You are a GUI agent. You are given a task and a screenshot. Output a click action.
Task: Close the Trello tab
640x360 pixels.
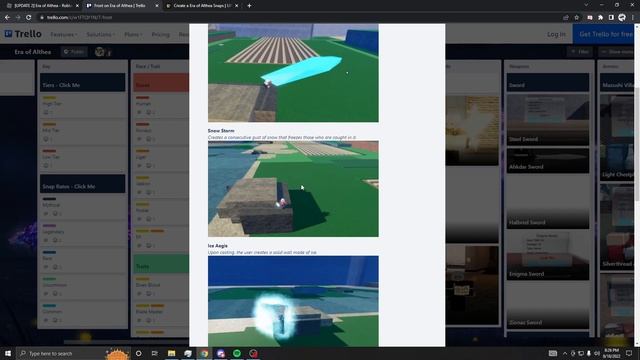pyautogui.click(x=157, y=6)
